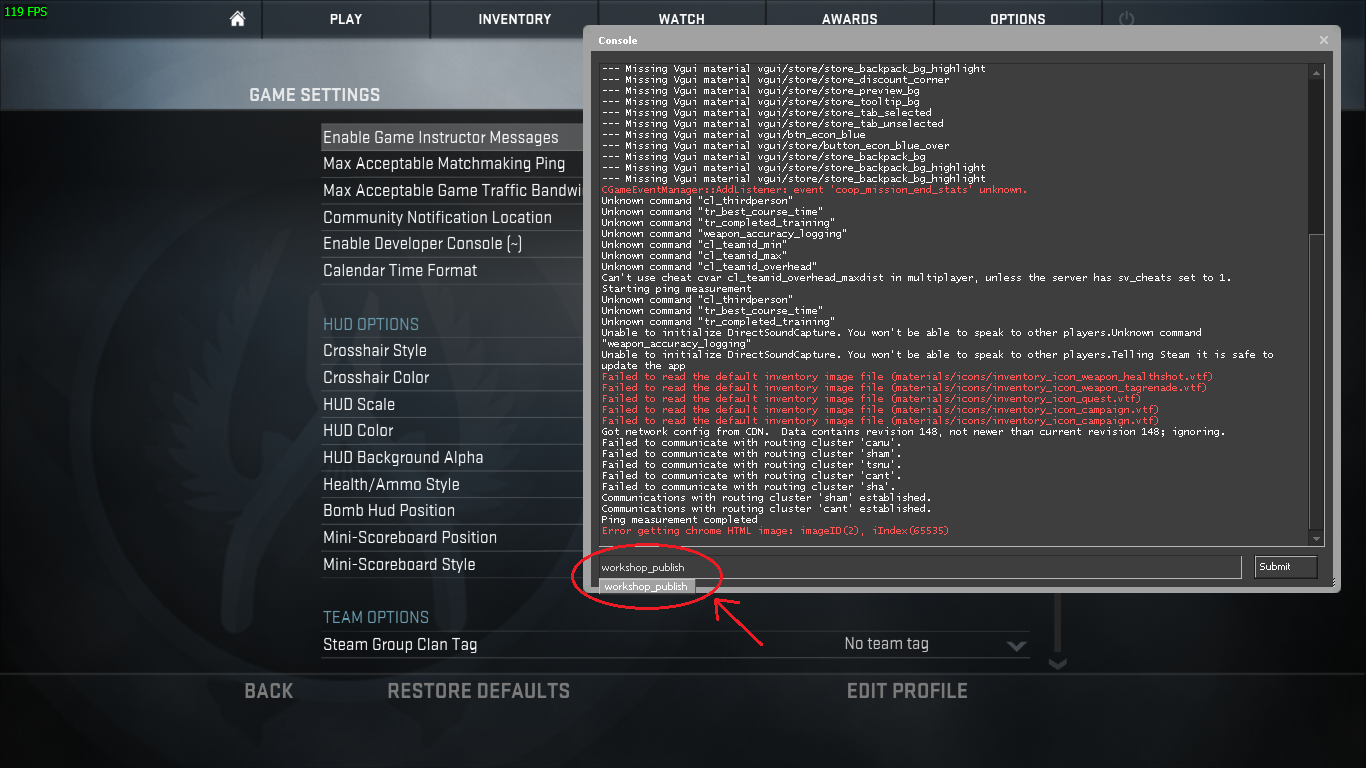Open the AWARDS menu
1366x768 pixels.
[x=850, y=19]
